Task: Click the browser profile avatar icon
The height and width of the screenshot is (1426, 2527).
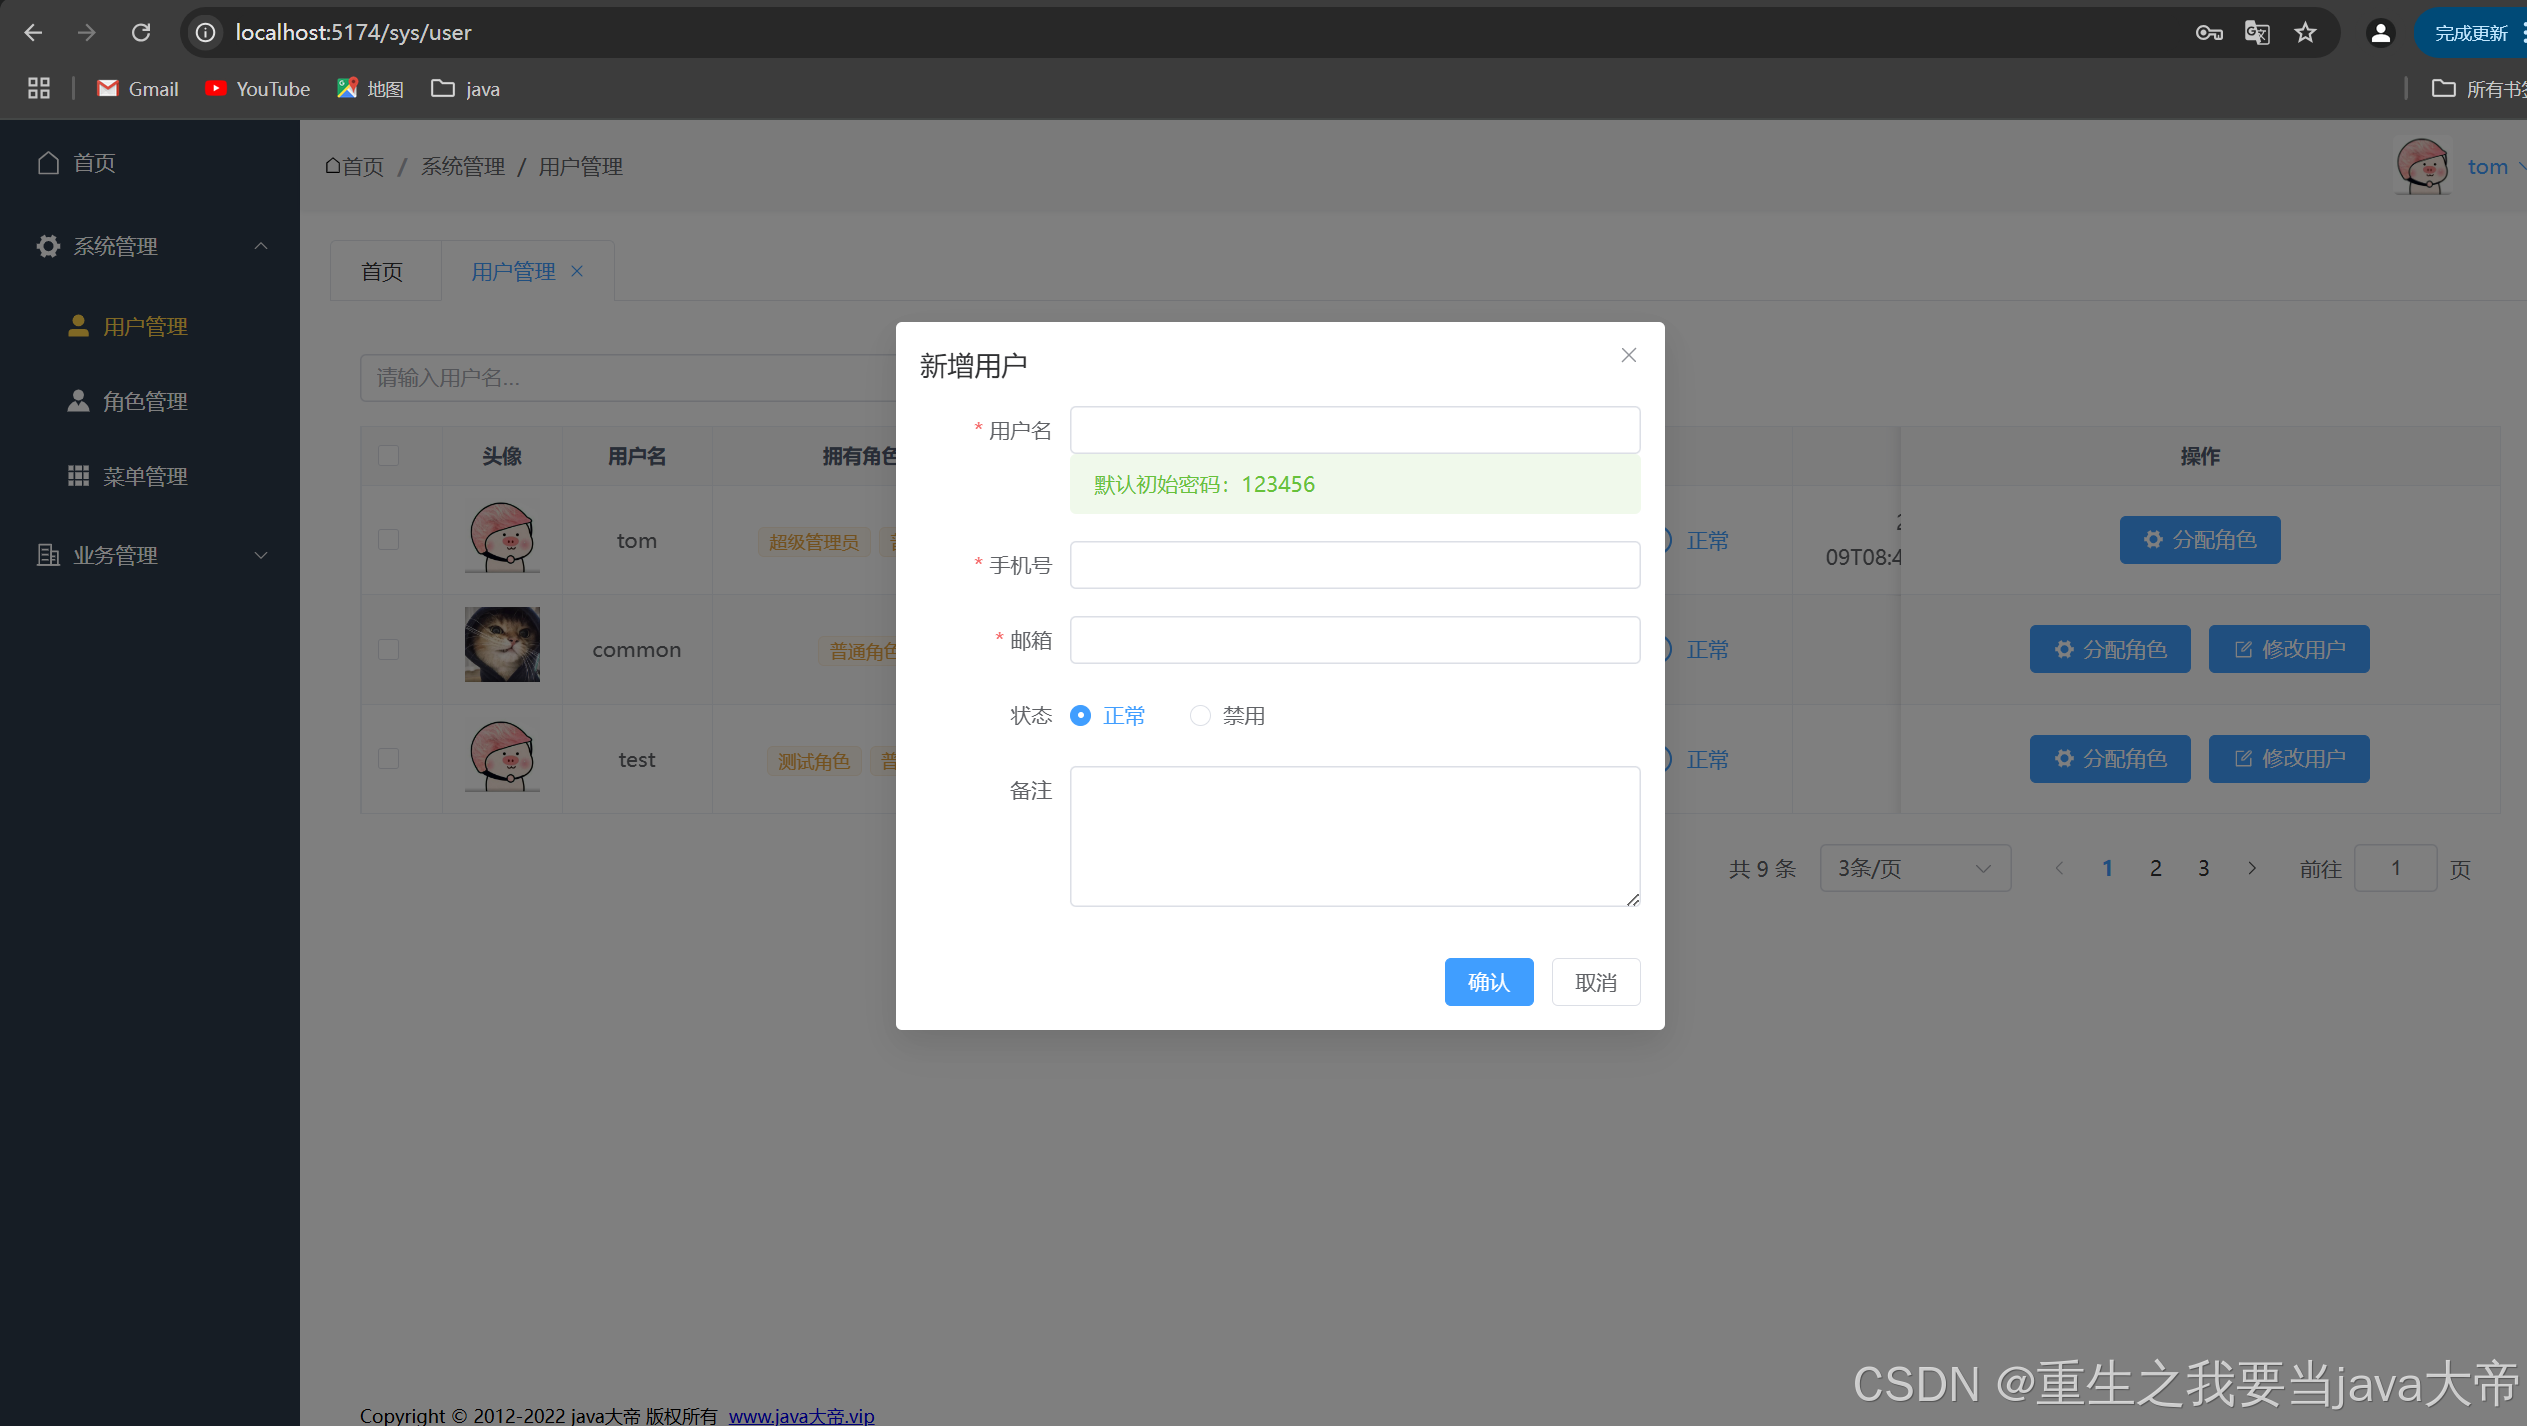Action: [2380, 32]
